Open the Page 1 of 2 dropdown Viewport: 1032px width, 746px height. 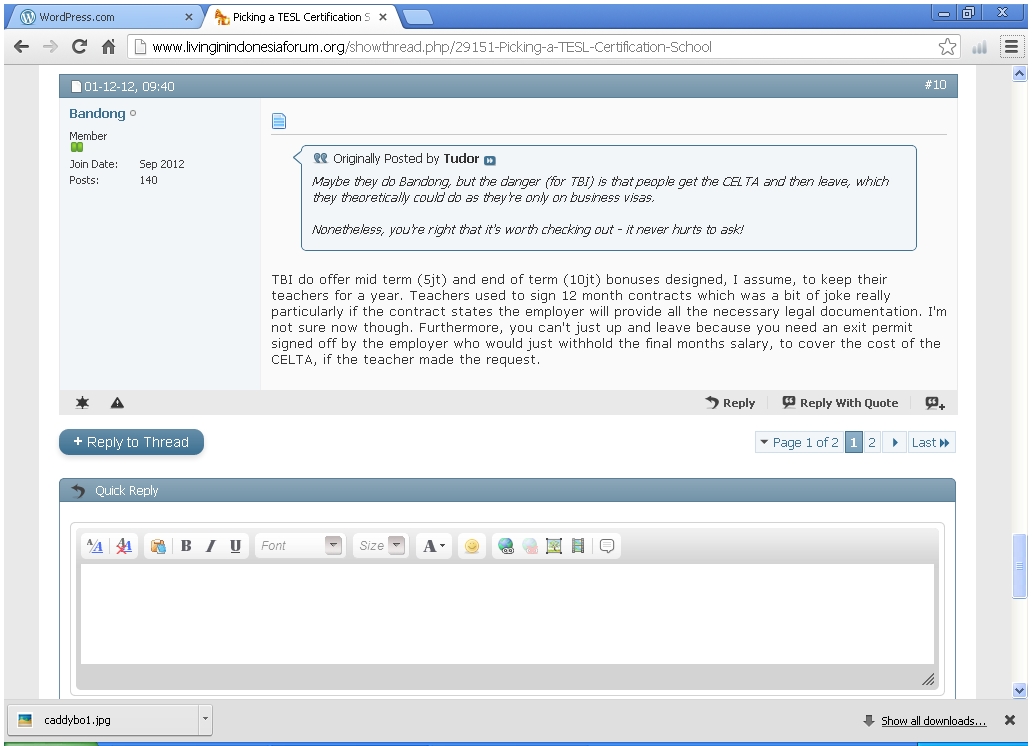pos(798,443)
